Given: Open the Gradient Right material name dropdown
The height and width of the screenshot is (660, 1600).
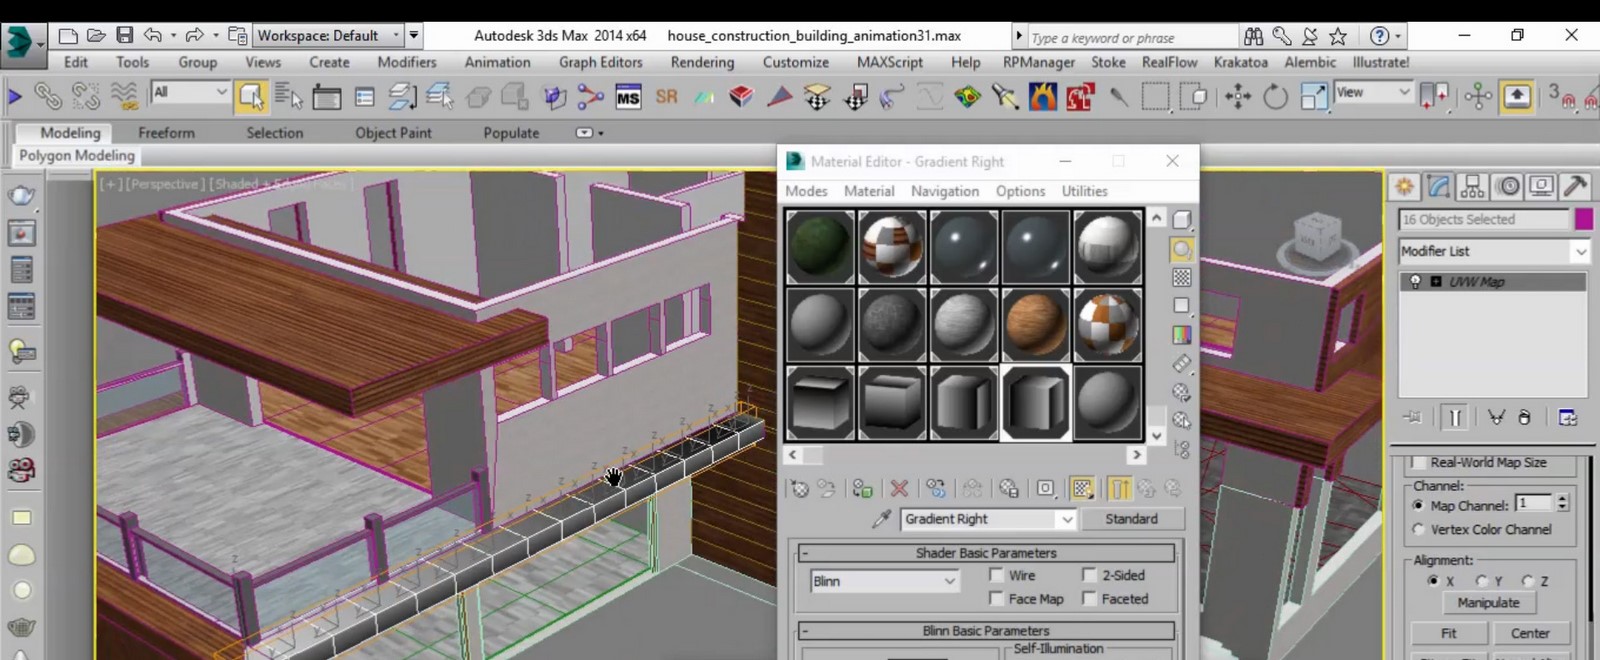Looking at the screenshot, I should point(988,519).
